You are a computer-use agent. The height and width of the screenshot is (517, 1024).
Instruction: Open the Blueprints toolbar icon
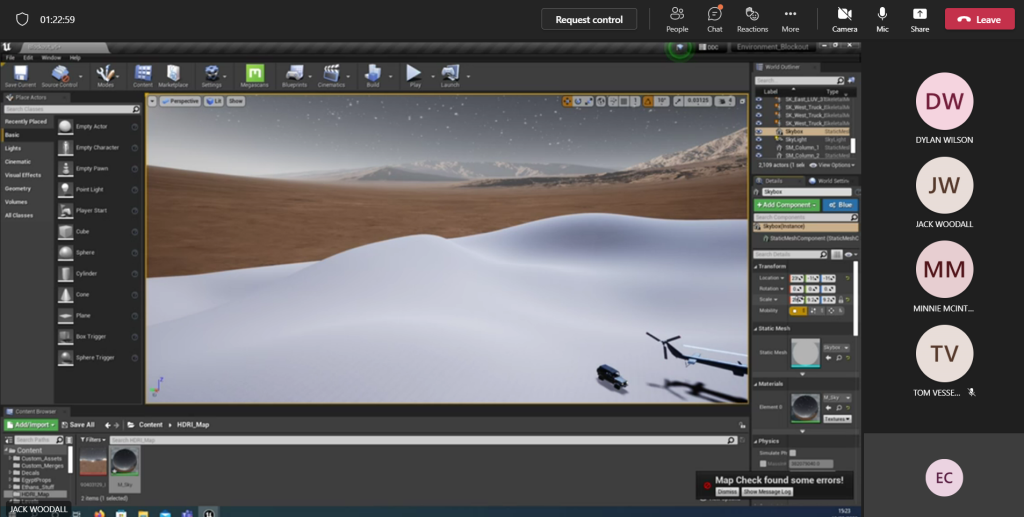(x=294, y=76)
